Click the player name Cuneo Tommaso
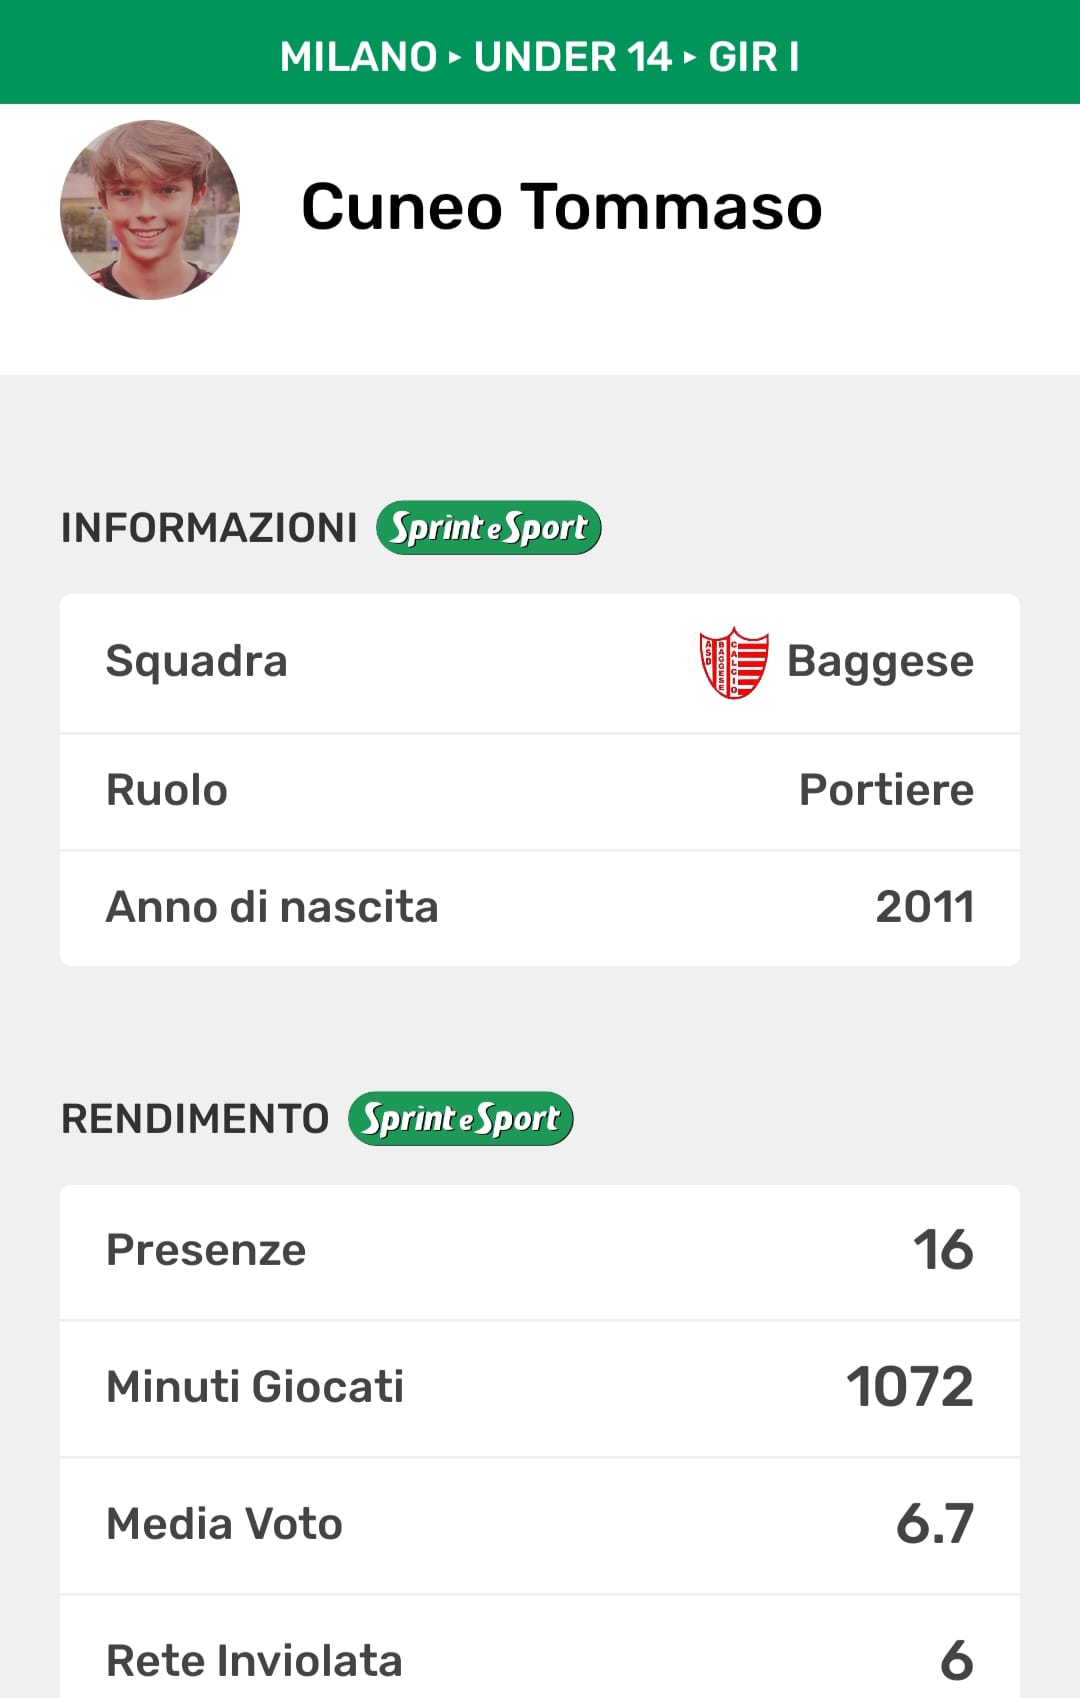The image size is (1080, 1698). (561, 207)
